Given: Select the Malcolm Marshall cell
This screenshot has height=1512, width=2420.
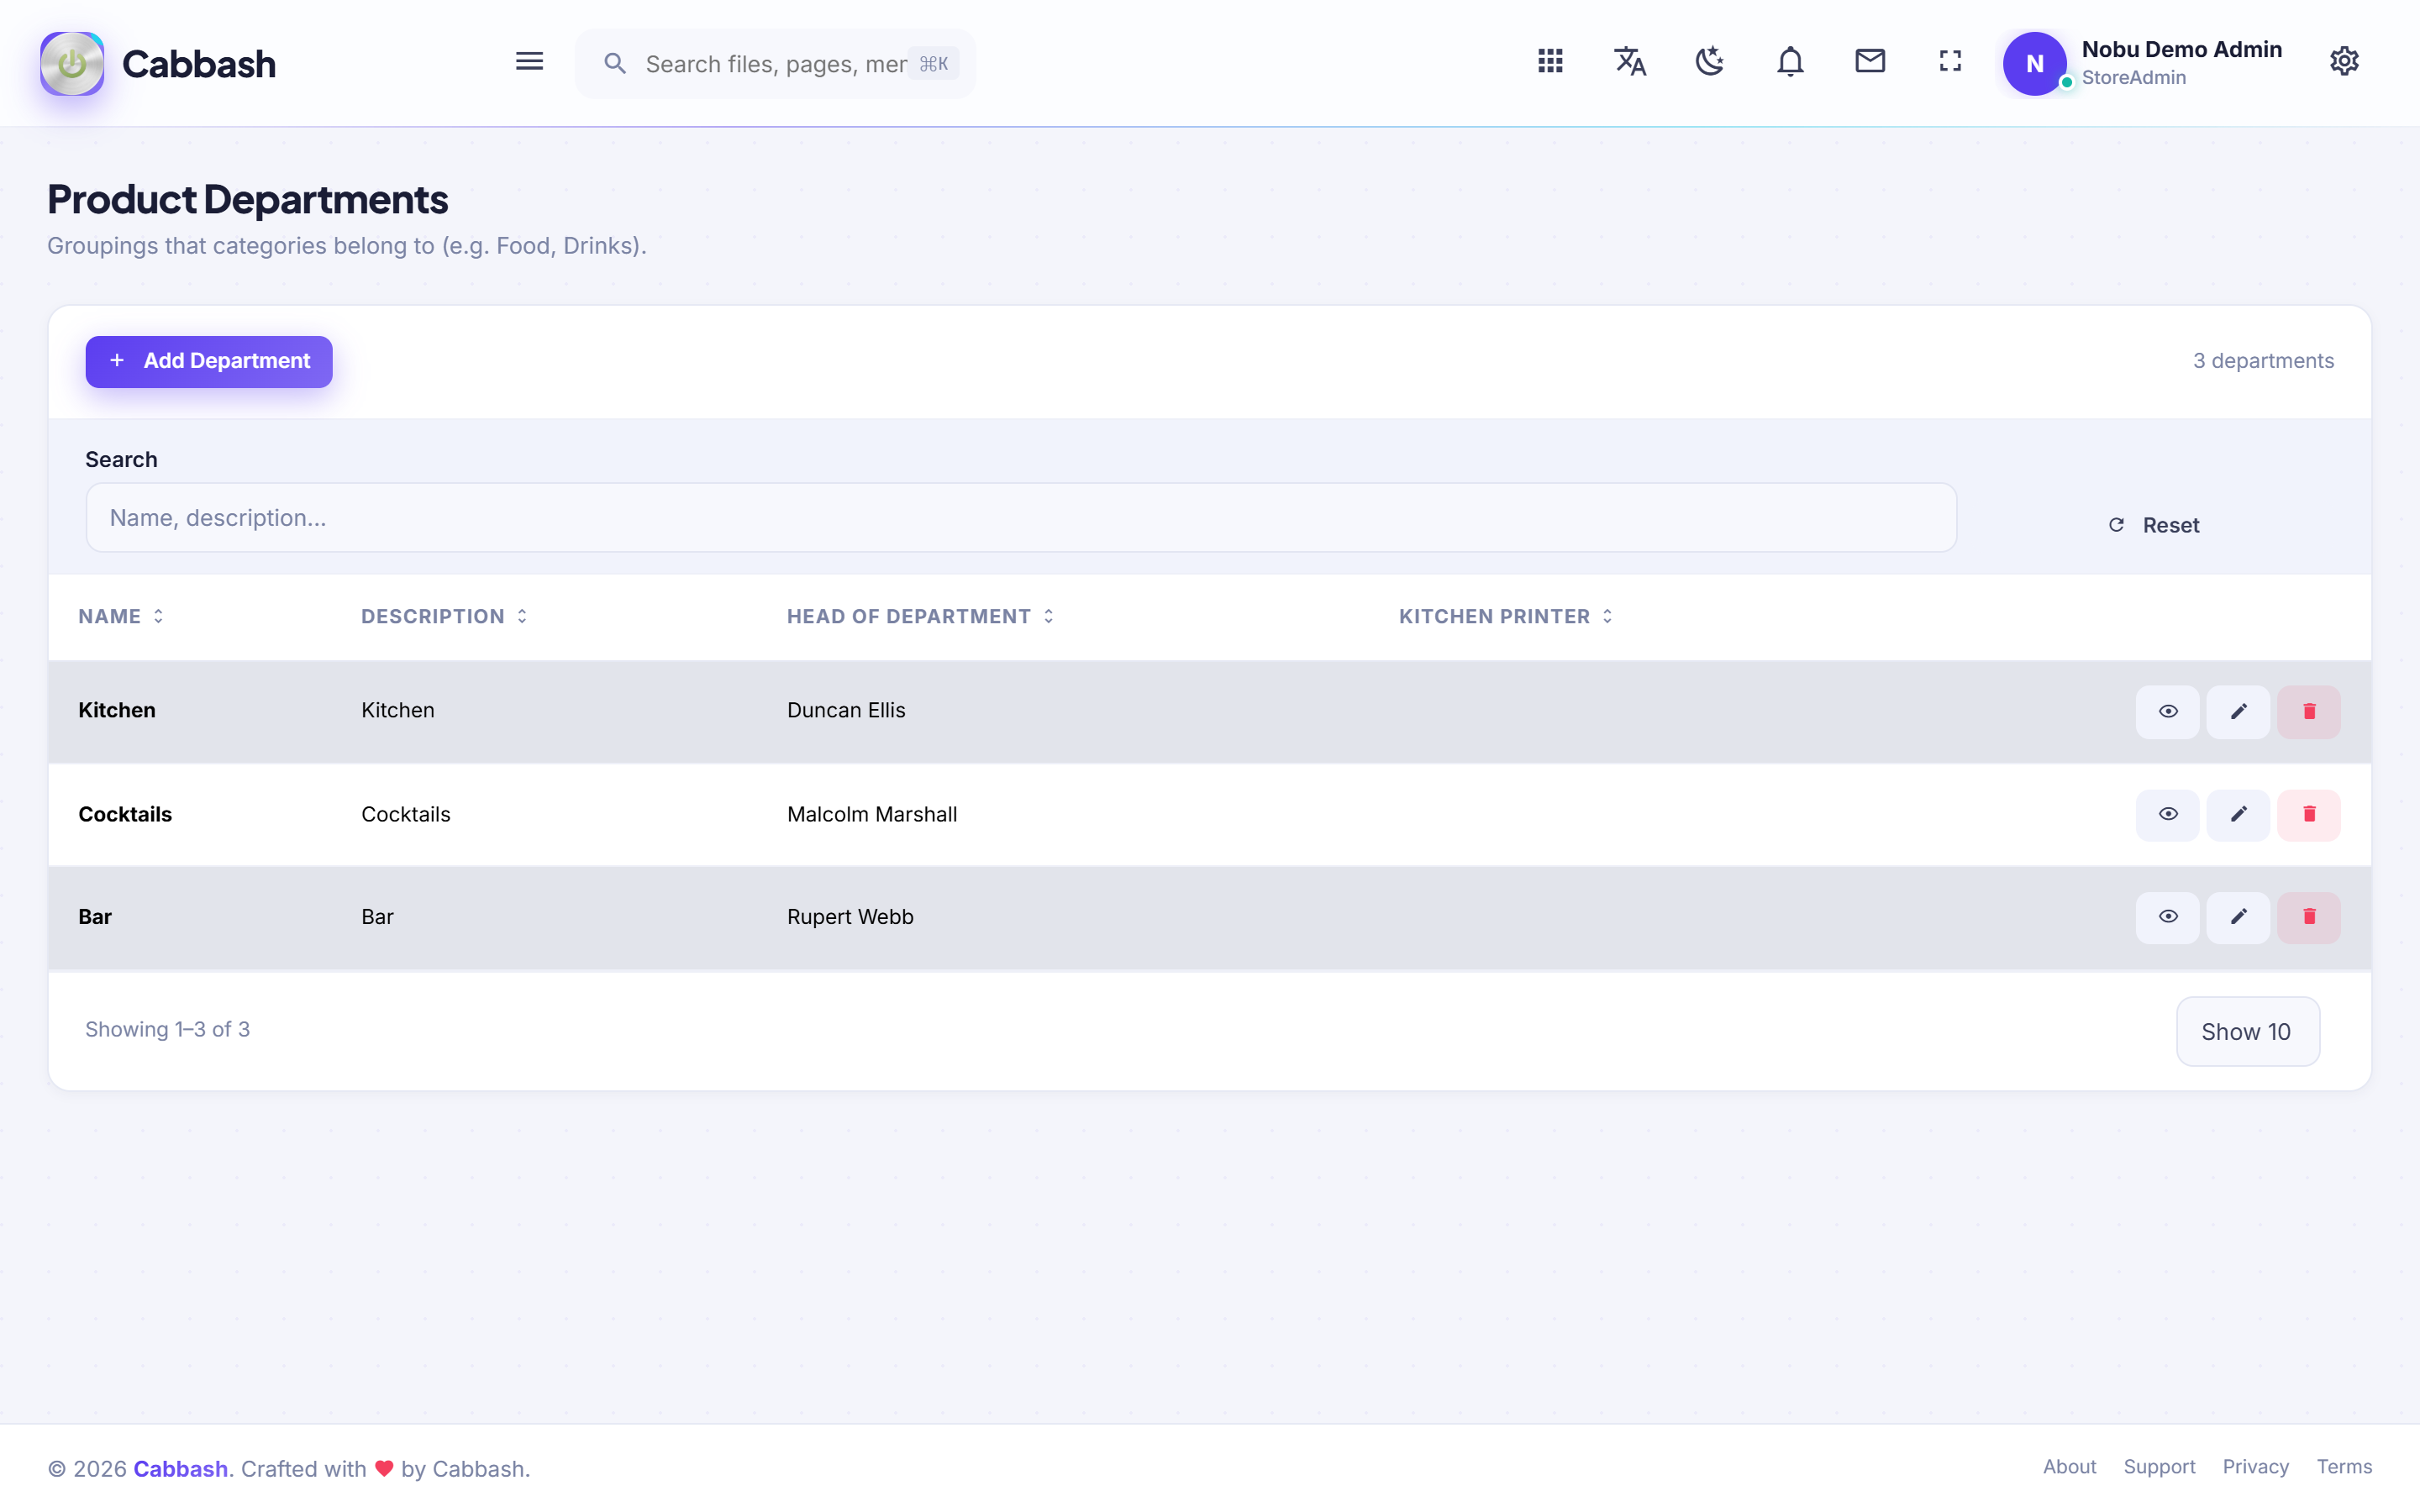Looking at the screenshot, I should coord(872,814).
